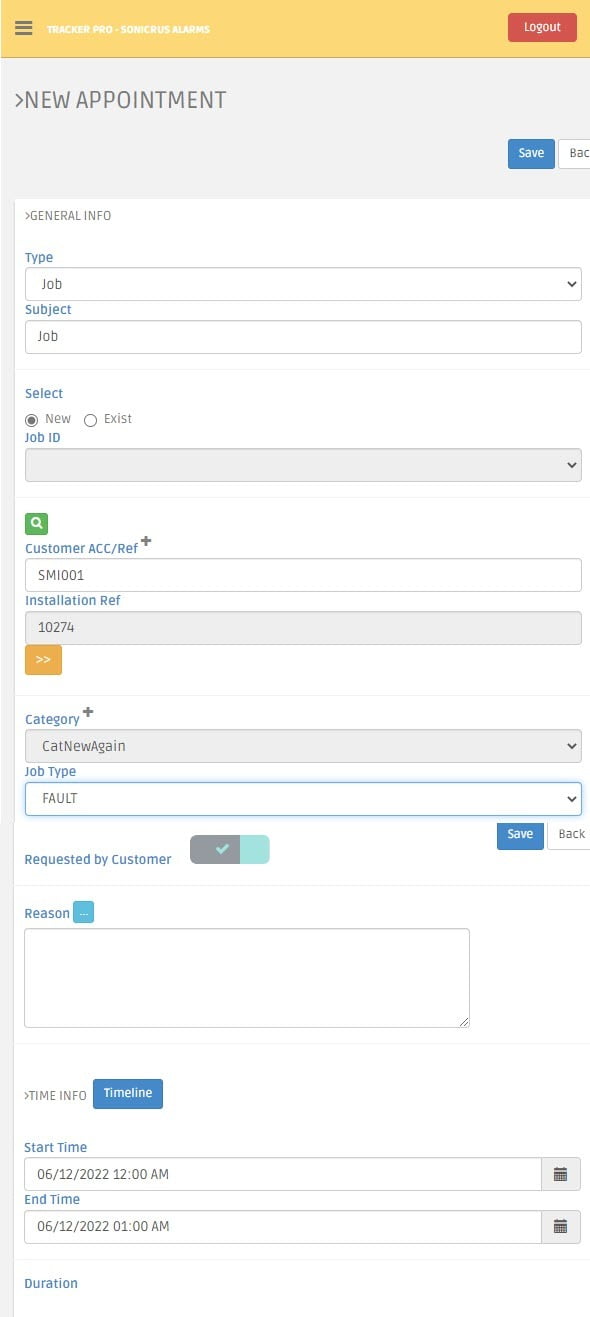Open the Job ID dropdown
Viewport: 590px width, 1317px height.
pos(303,465)
